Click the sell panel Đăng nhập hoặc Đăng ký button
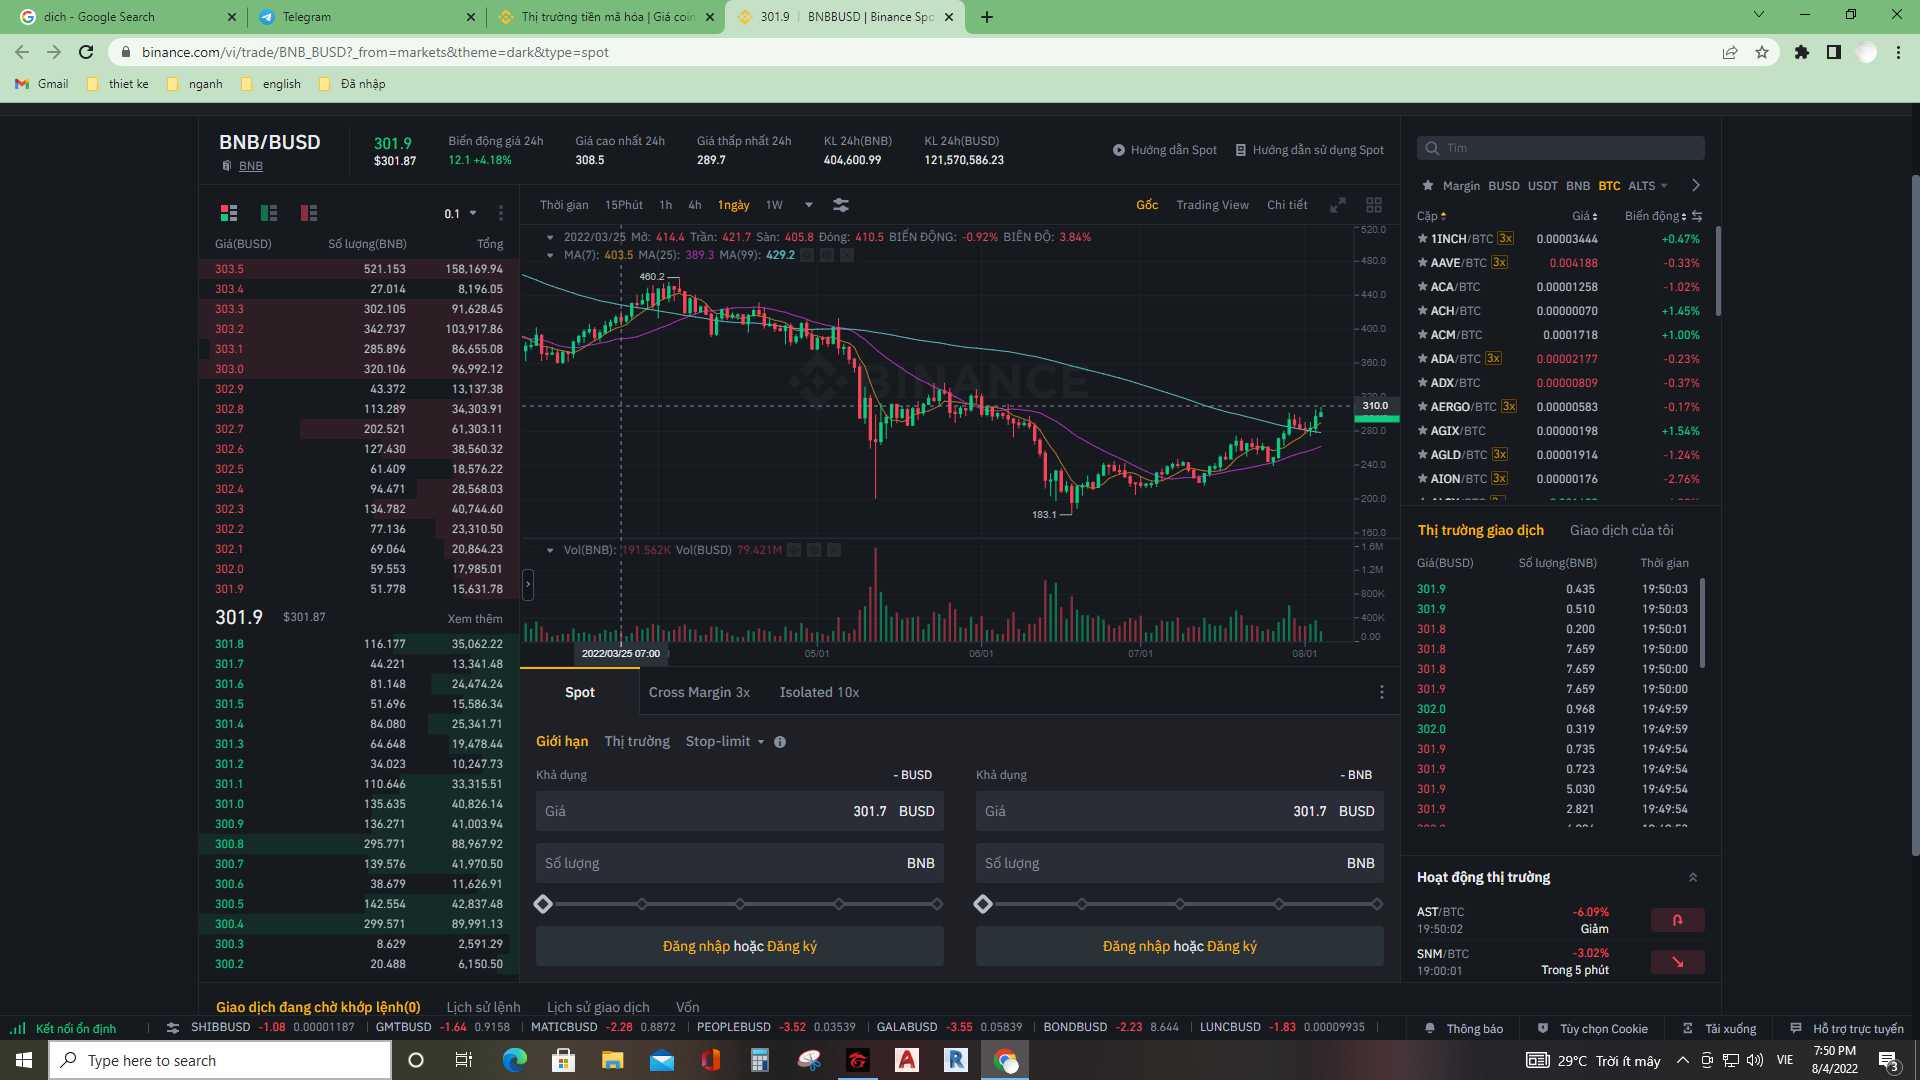 point(1180,946)
